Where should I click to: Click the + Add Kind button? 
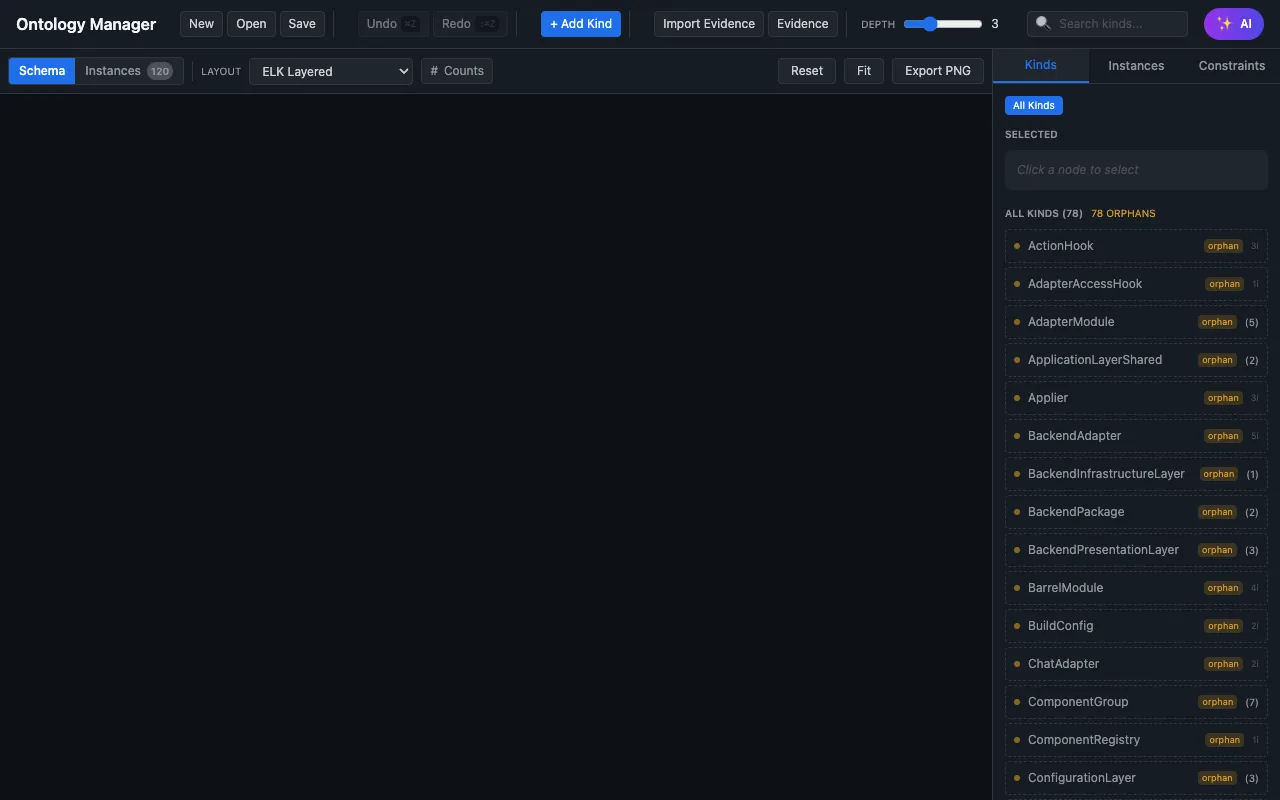pos(580,24)
